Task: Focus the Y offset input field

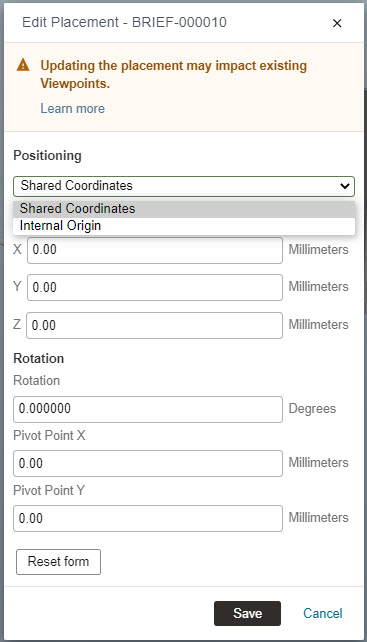Action: pyautogui.click(x=155, y=287)
